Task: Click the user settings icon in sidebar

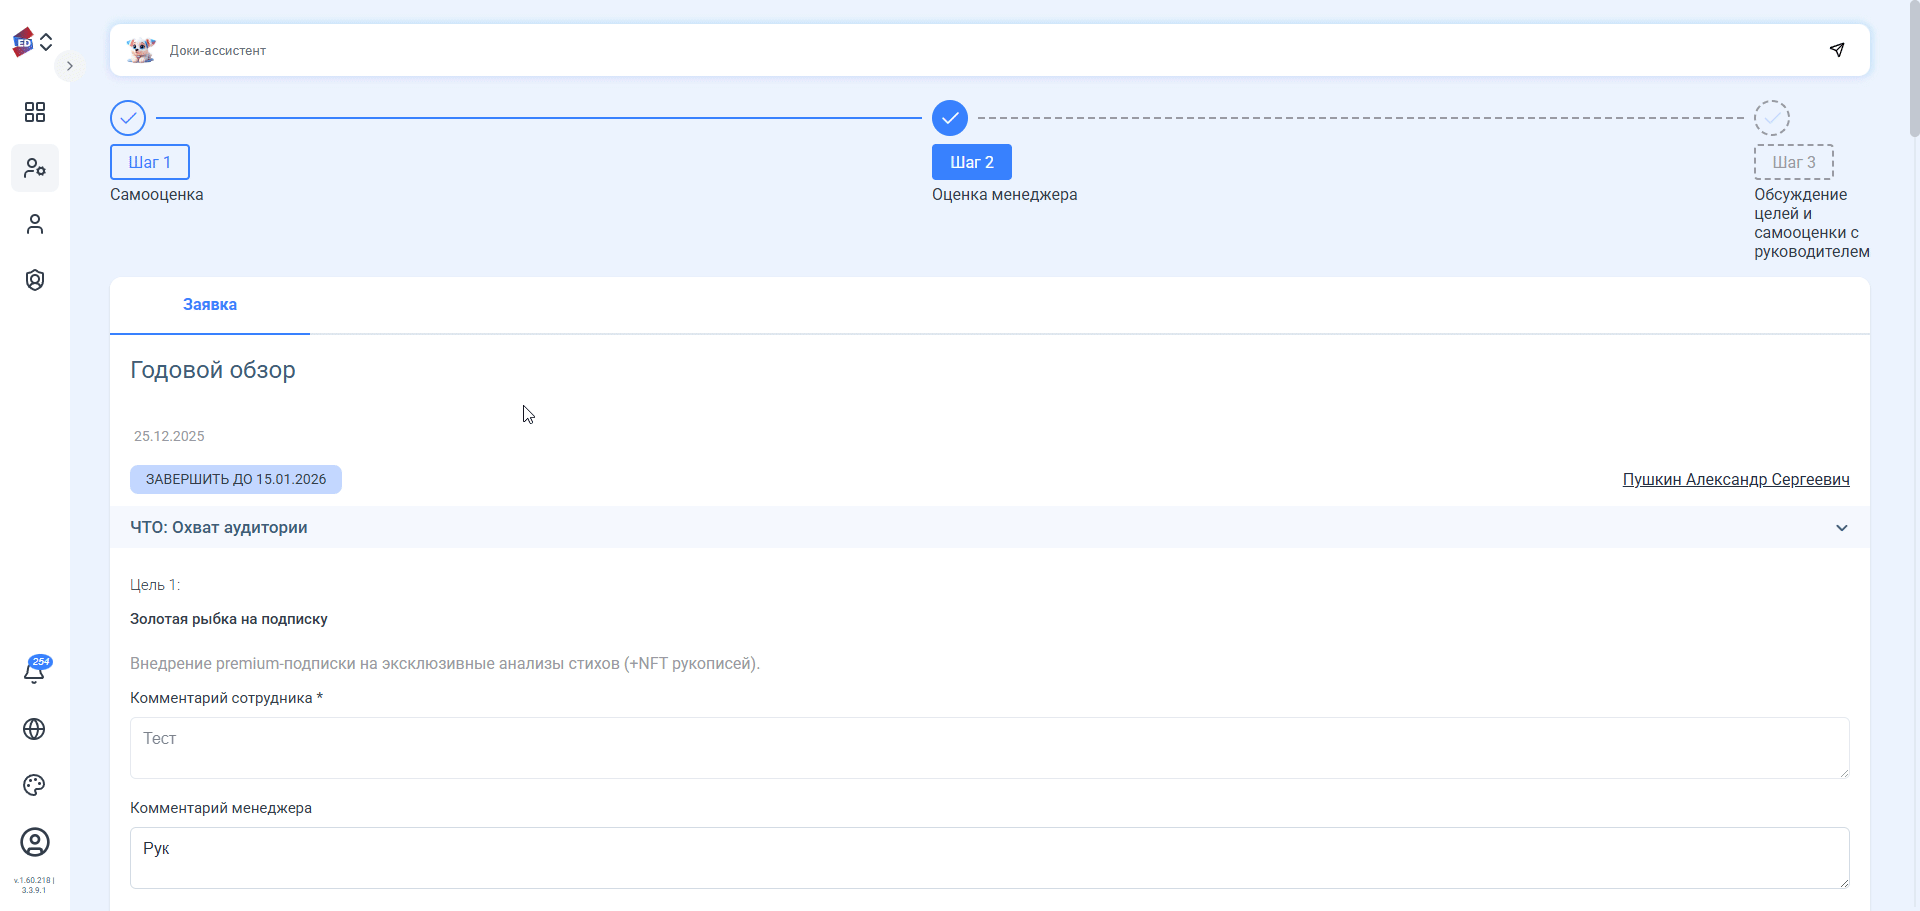Action: tap(35, 168)
